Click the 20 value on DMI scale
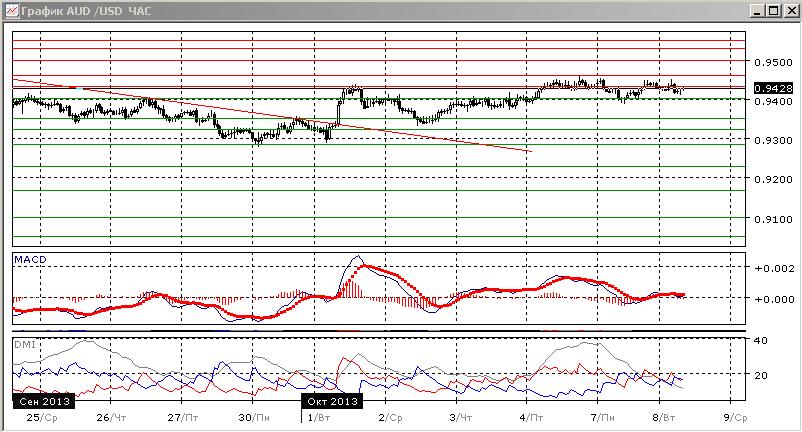This screenshot has height=432, width=802. point(761,375)
